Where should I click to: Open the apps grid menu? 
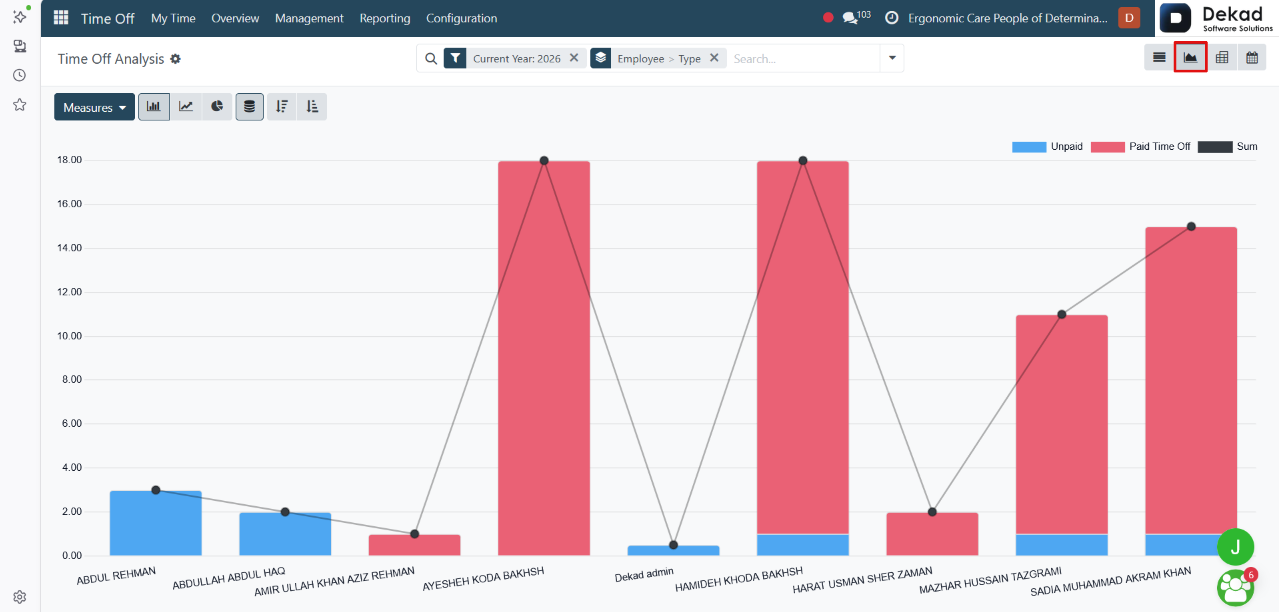(x=61, y=18)
